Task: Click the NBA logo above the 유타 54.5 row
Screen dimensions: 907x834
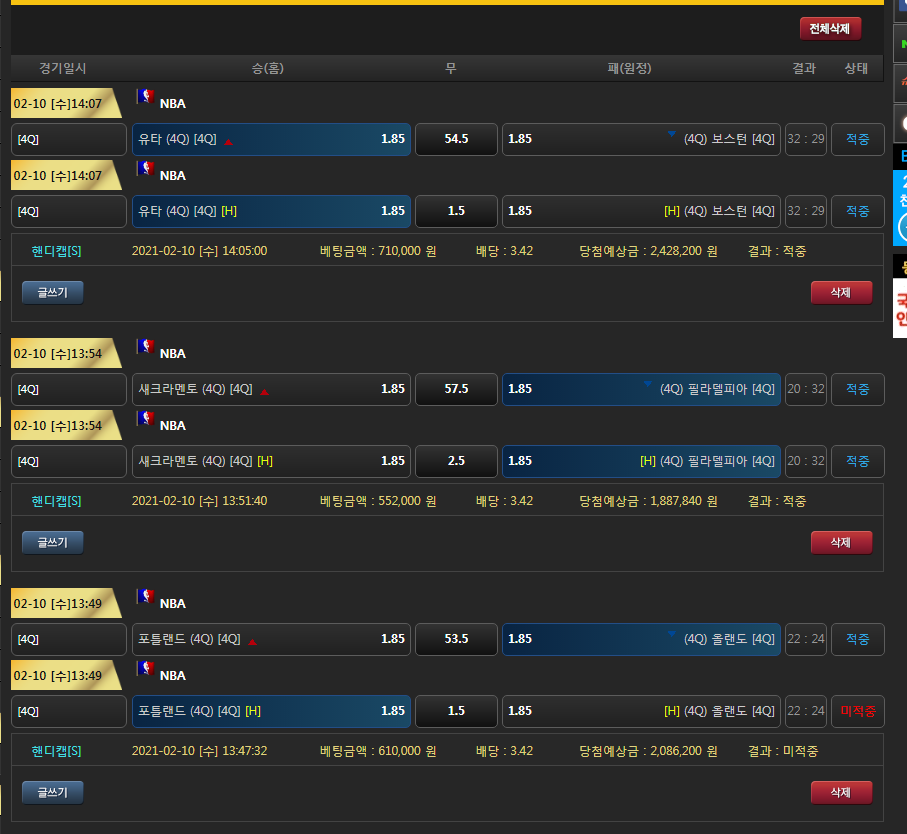Action: [x=146, y=97]
